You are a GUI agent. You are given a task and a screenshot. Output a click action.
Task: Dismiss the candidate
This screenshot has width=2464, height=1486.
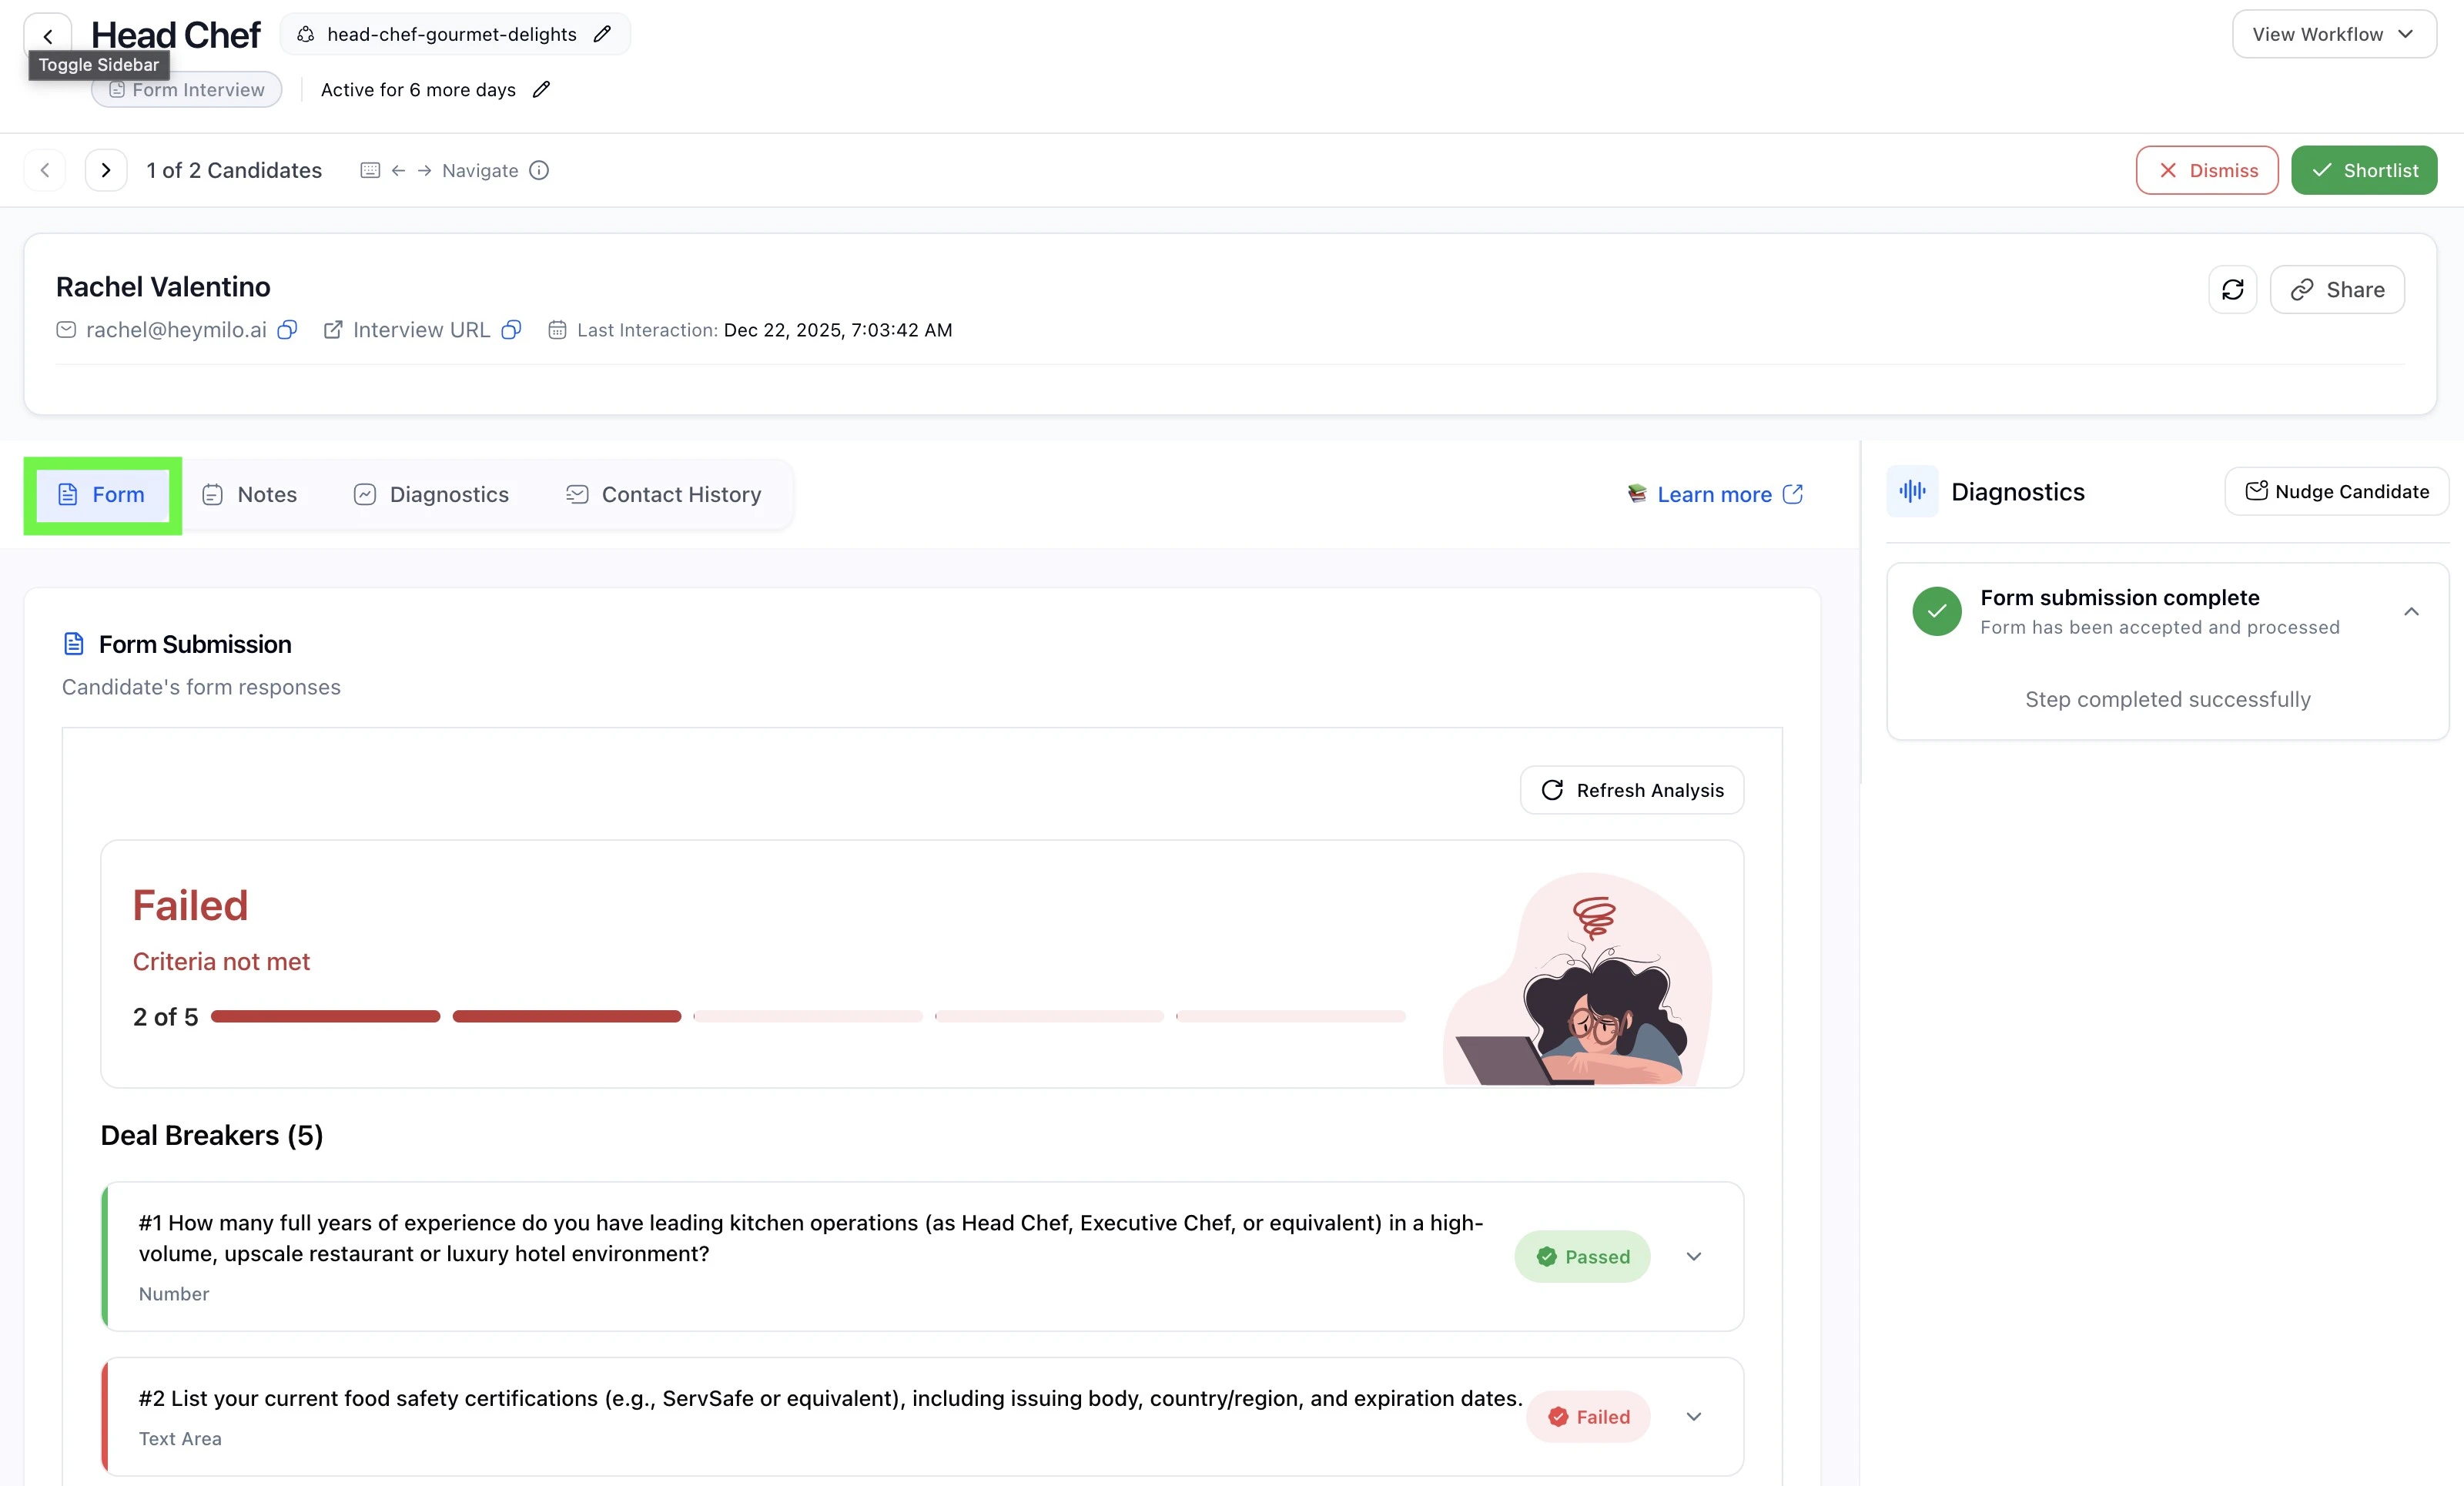click(2207, 171)
